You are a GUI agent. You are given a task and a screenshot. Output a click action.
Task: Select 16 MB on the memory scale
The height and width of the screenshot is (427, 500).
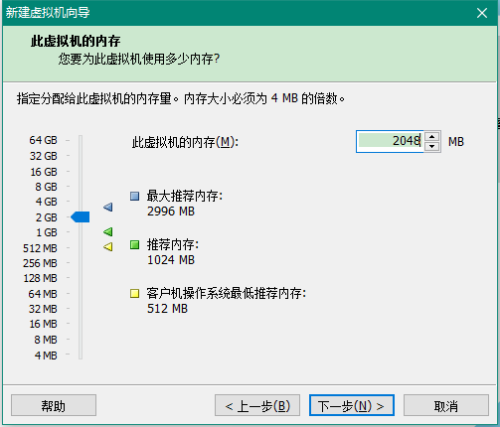(x=43, y=324)
